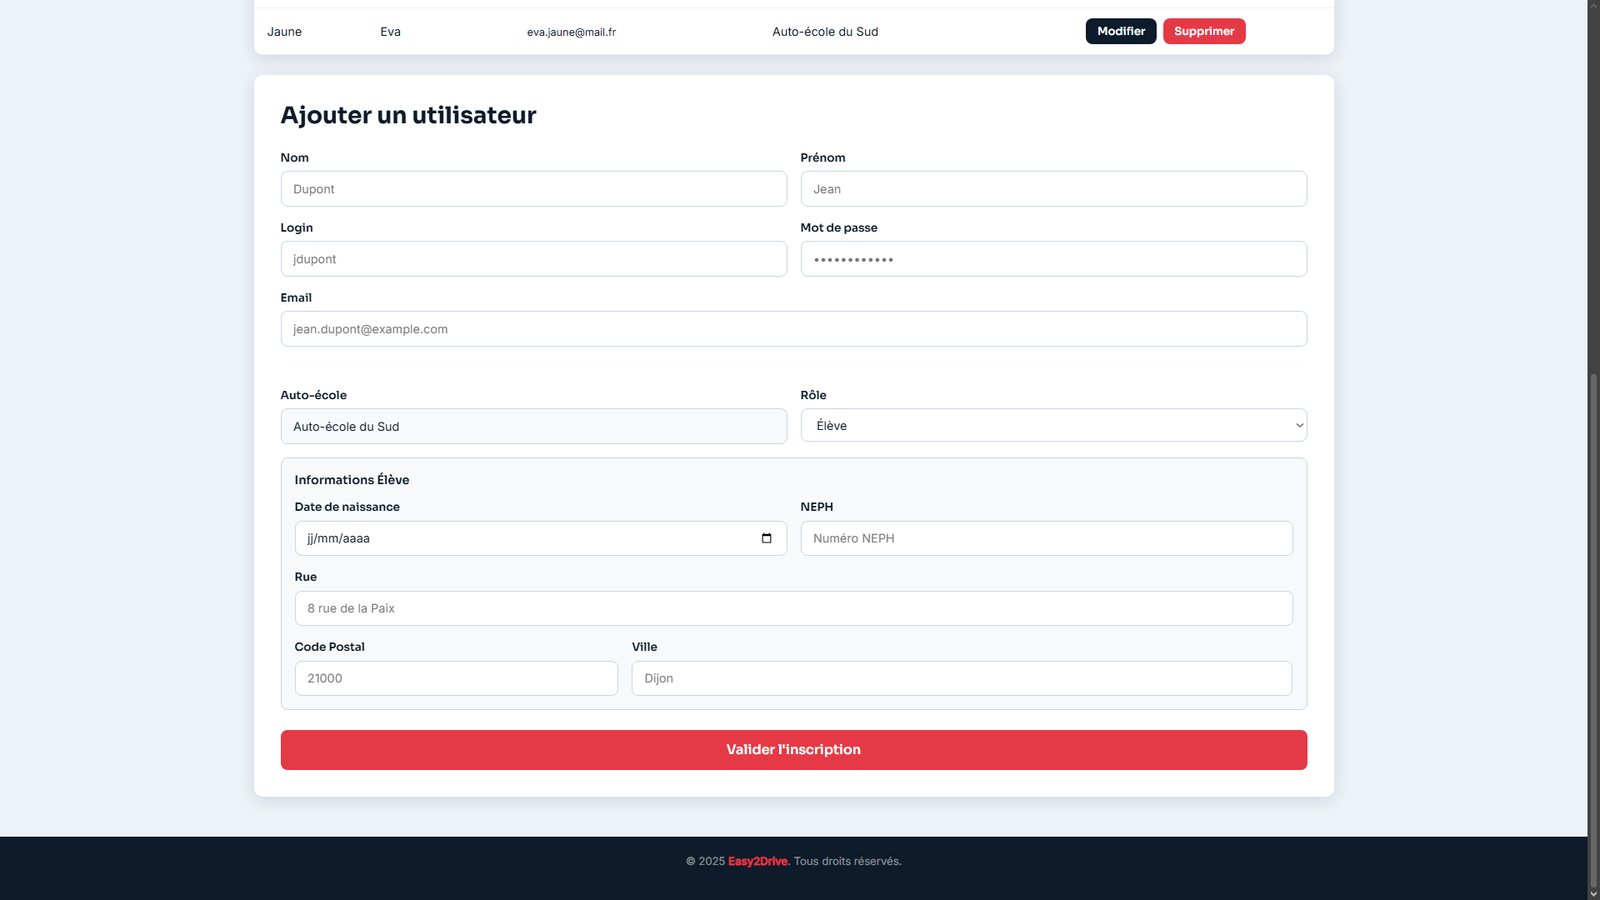The height and width of the screenshot is (900, 1600).
Task: Click the Ajouter un utilisateur heading
Action: [408, 115]
